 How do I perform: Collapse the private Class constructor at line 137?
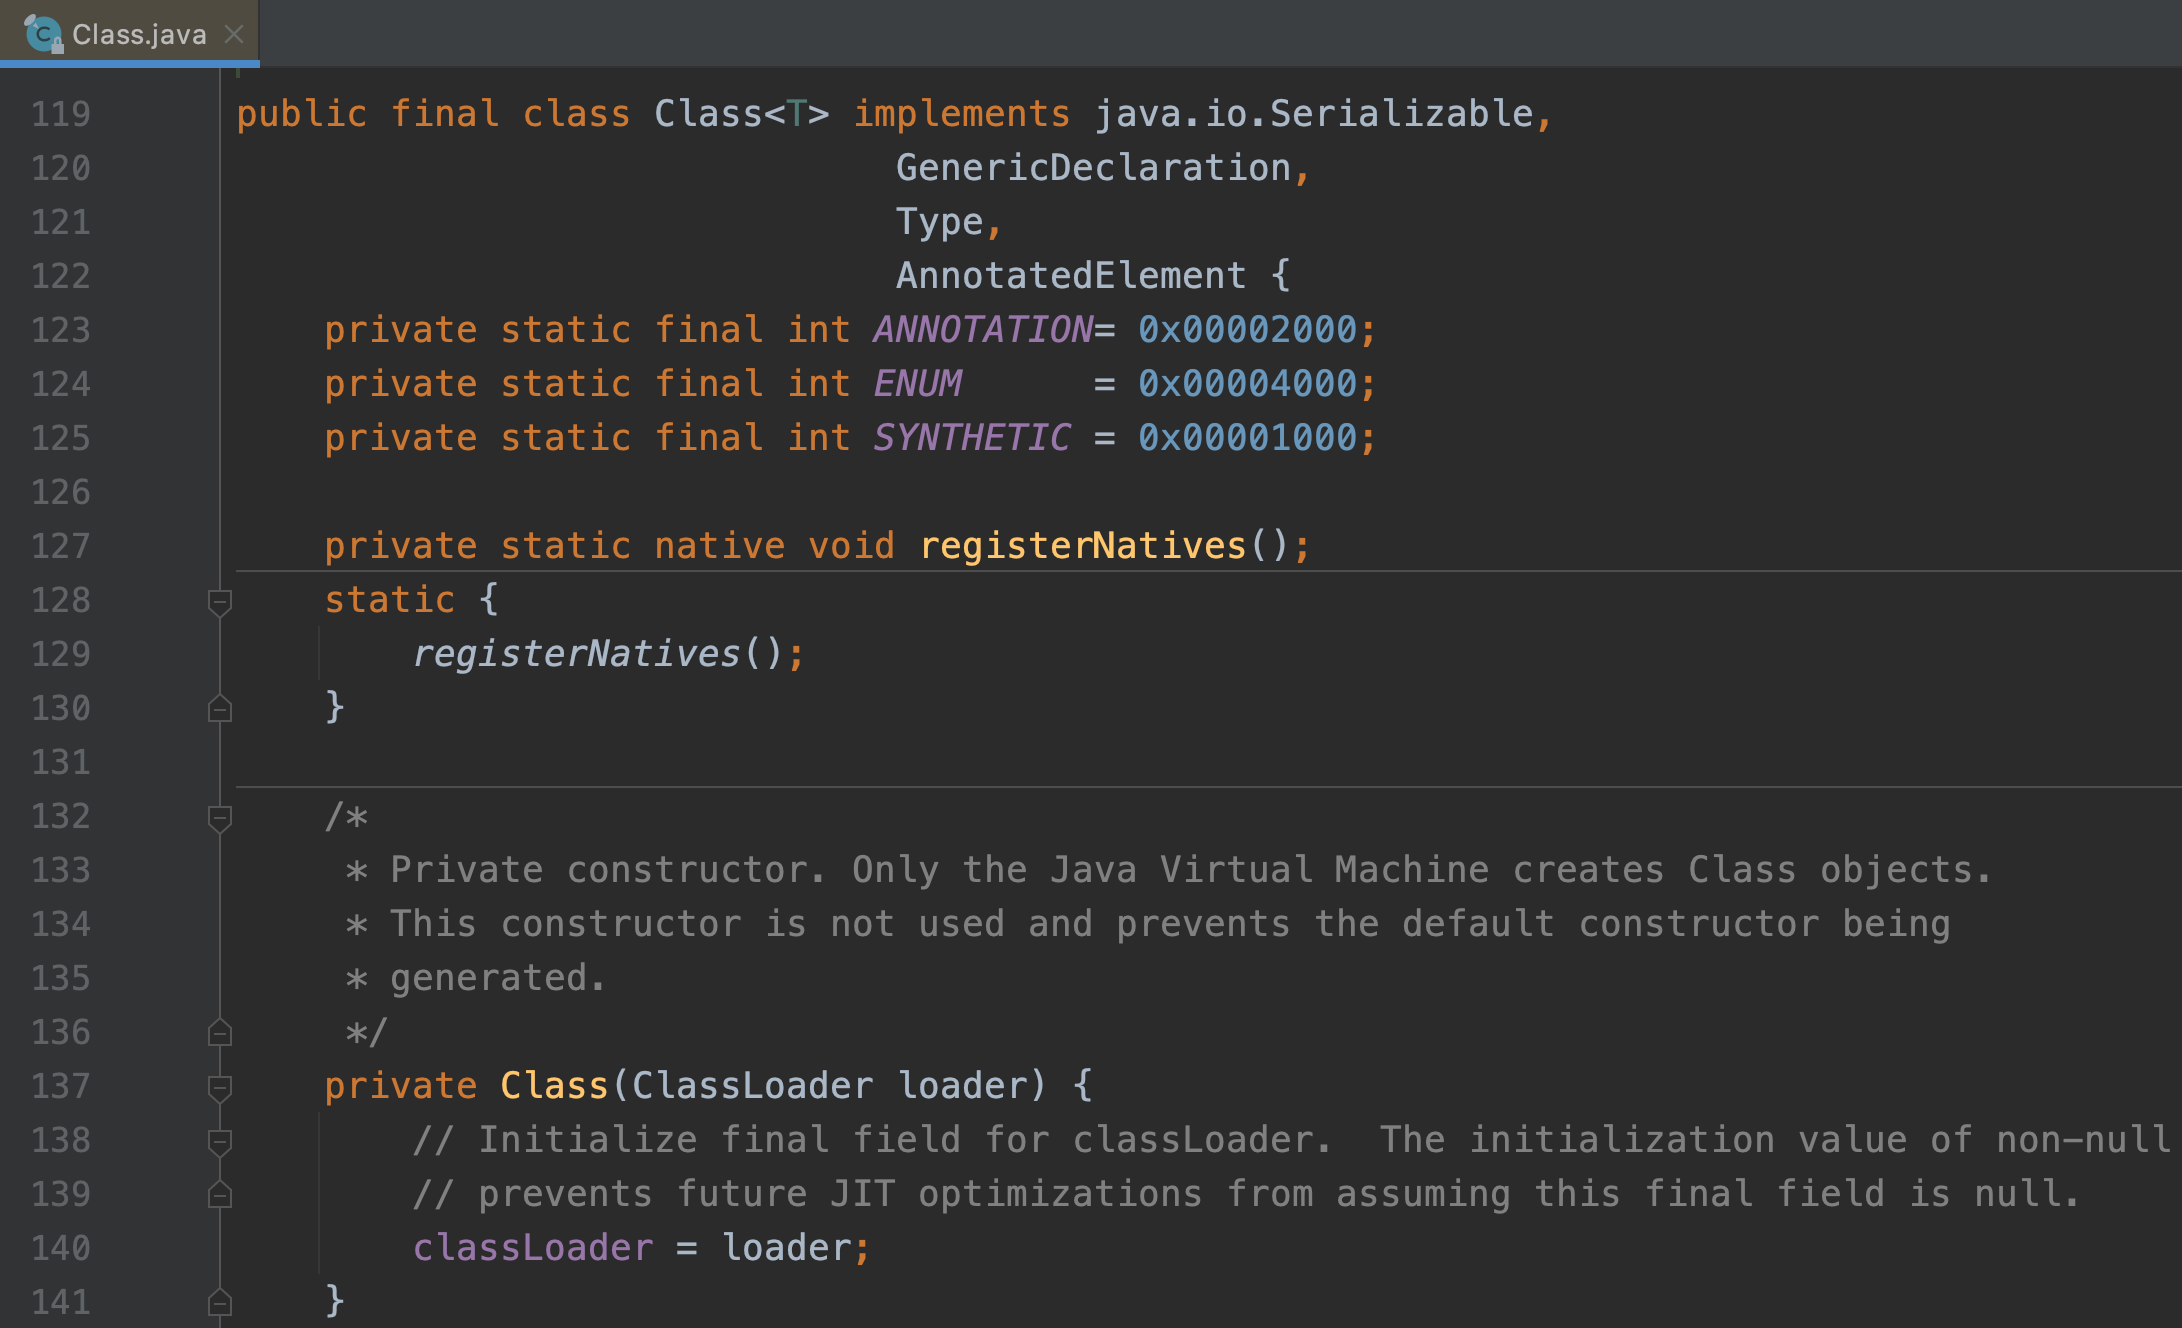pos(220,1087)
